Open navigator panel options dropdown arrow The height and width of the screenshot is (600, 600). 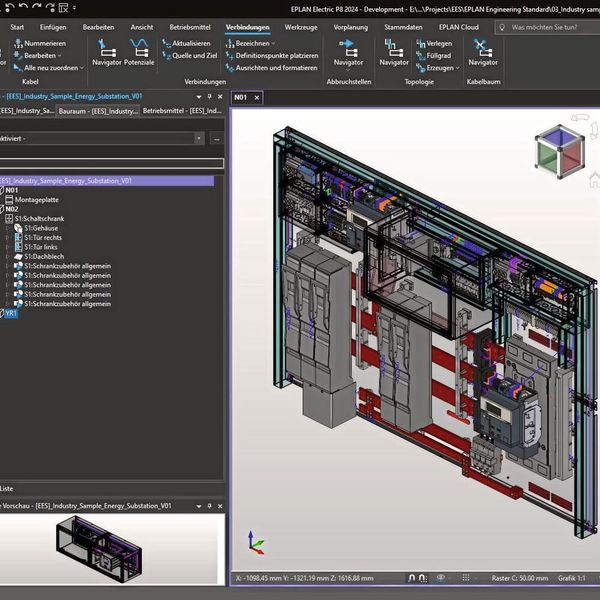tap(199, 97)
